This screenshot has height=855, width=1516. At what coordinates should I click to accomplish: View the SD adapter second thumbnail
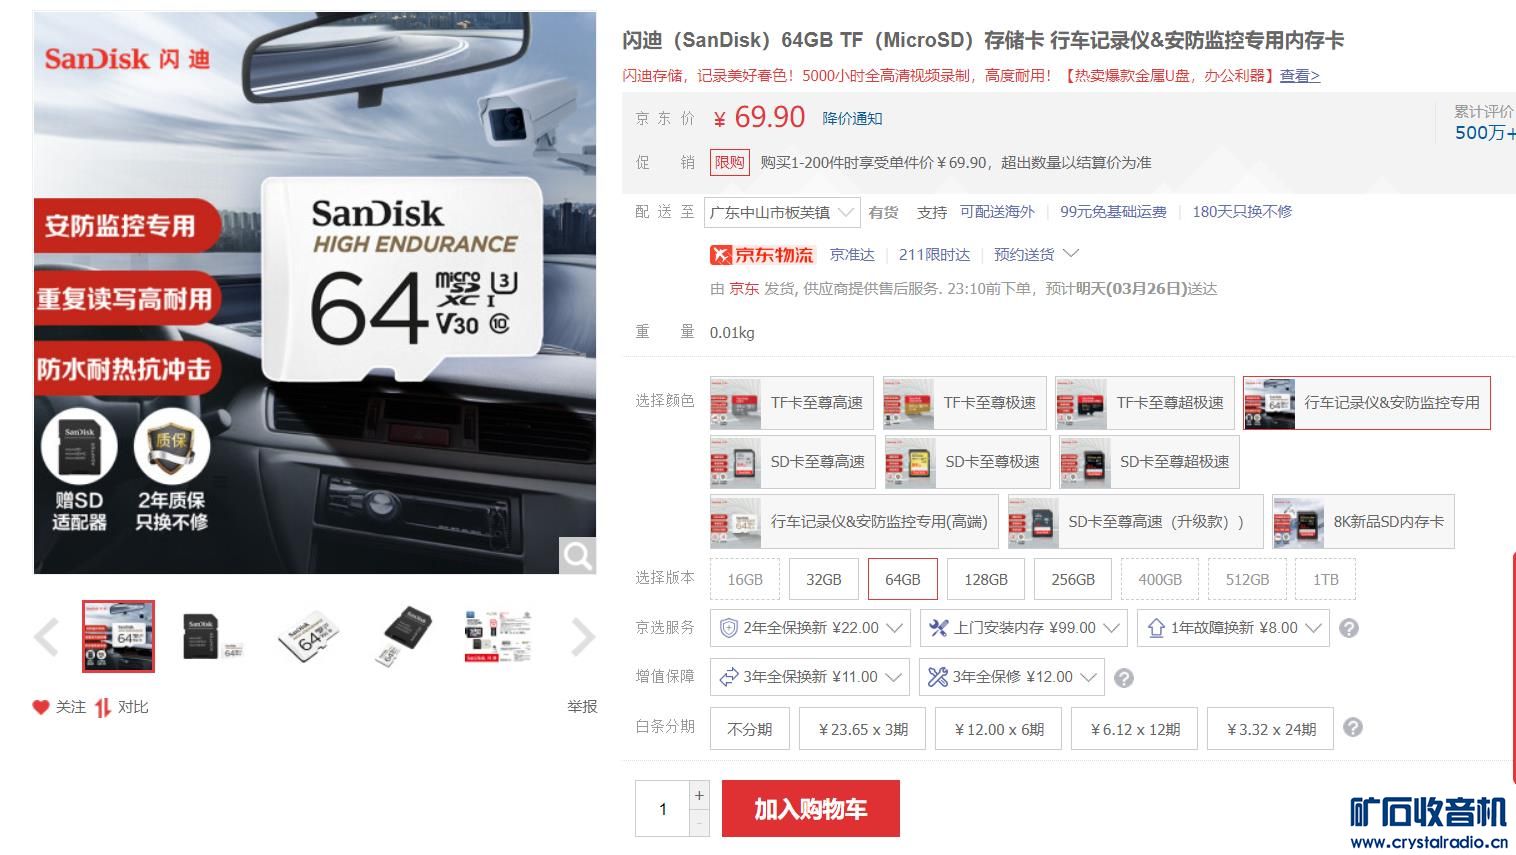212,637
